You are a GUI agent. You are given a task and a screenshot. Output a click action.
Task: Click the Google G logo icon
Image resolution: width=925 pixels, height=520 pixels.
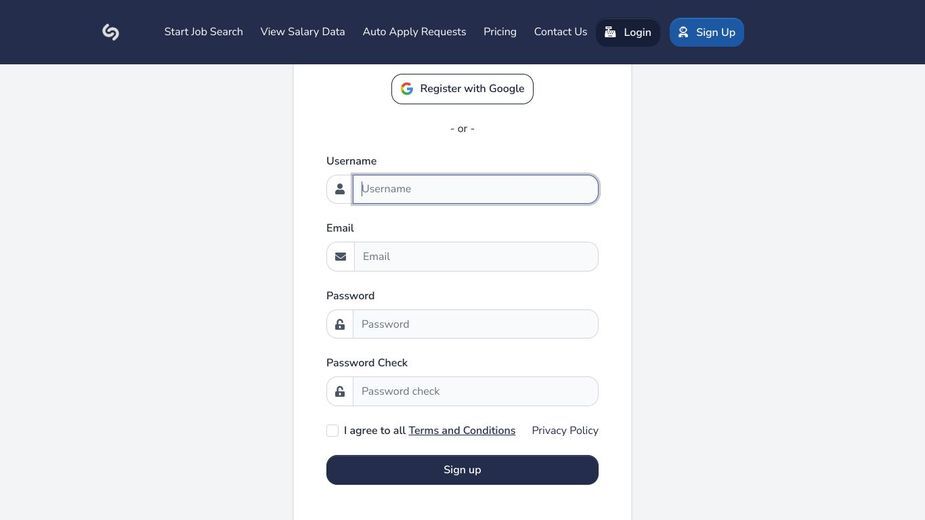tap(406, 89)
